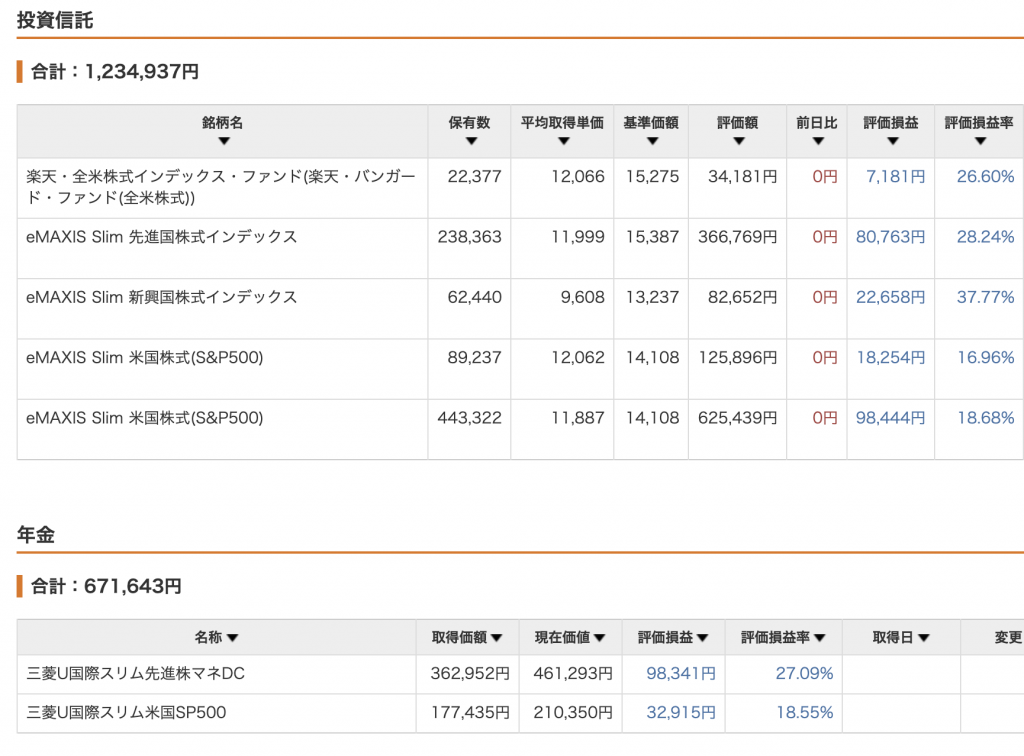
Task: Click 三菱U国際スリム先進株マネDC pension name
Action: (135, 674)
